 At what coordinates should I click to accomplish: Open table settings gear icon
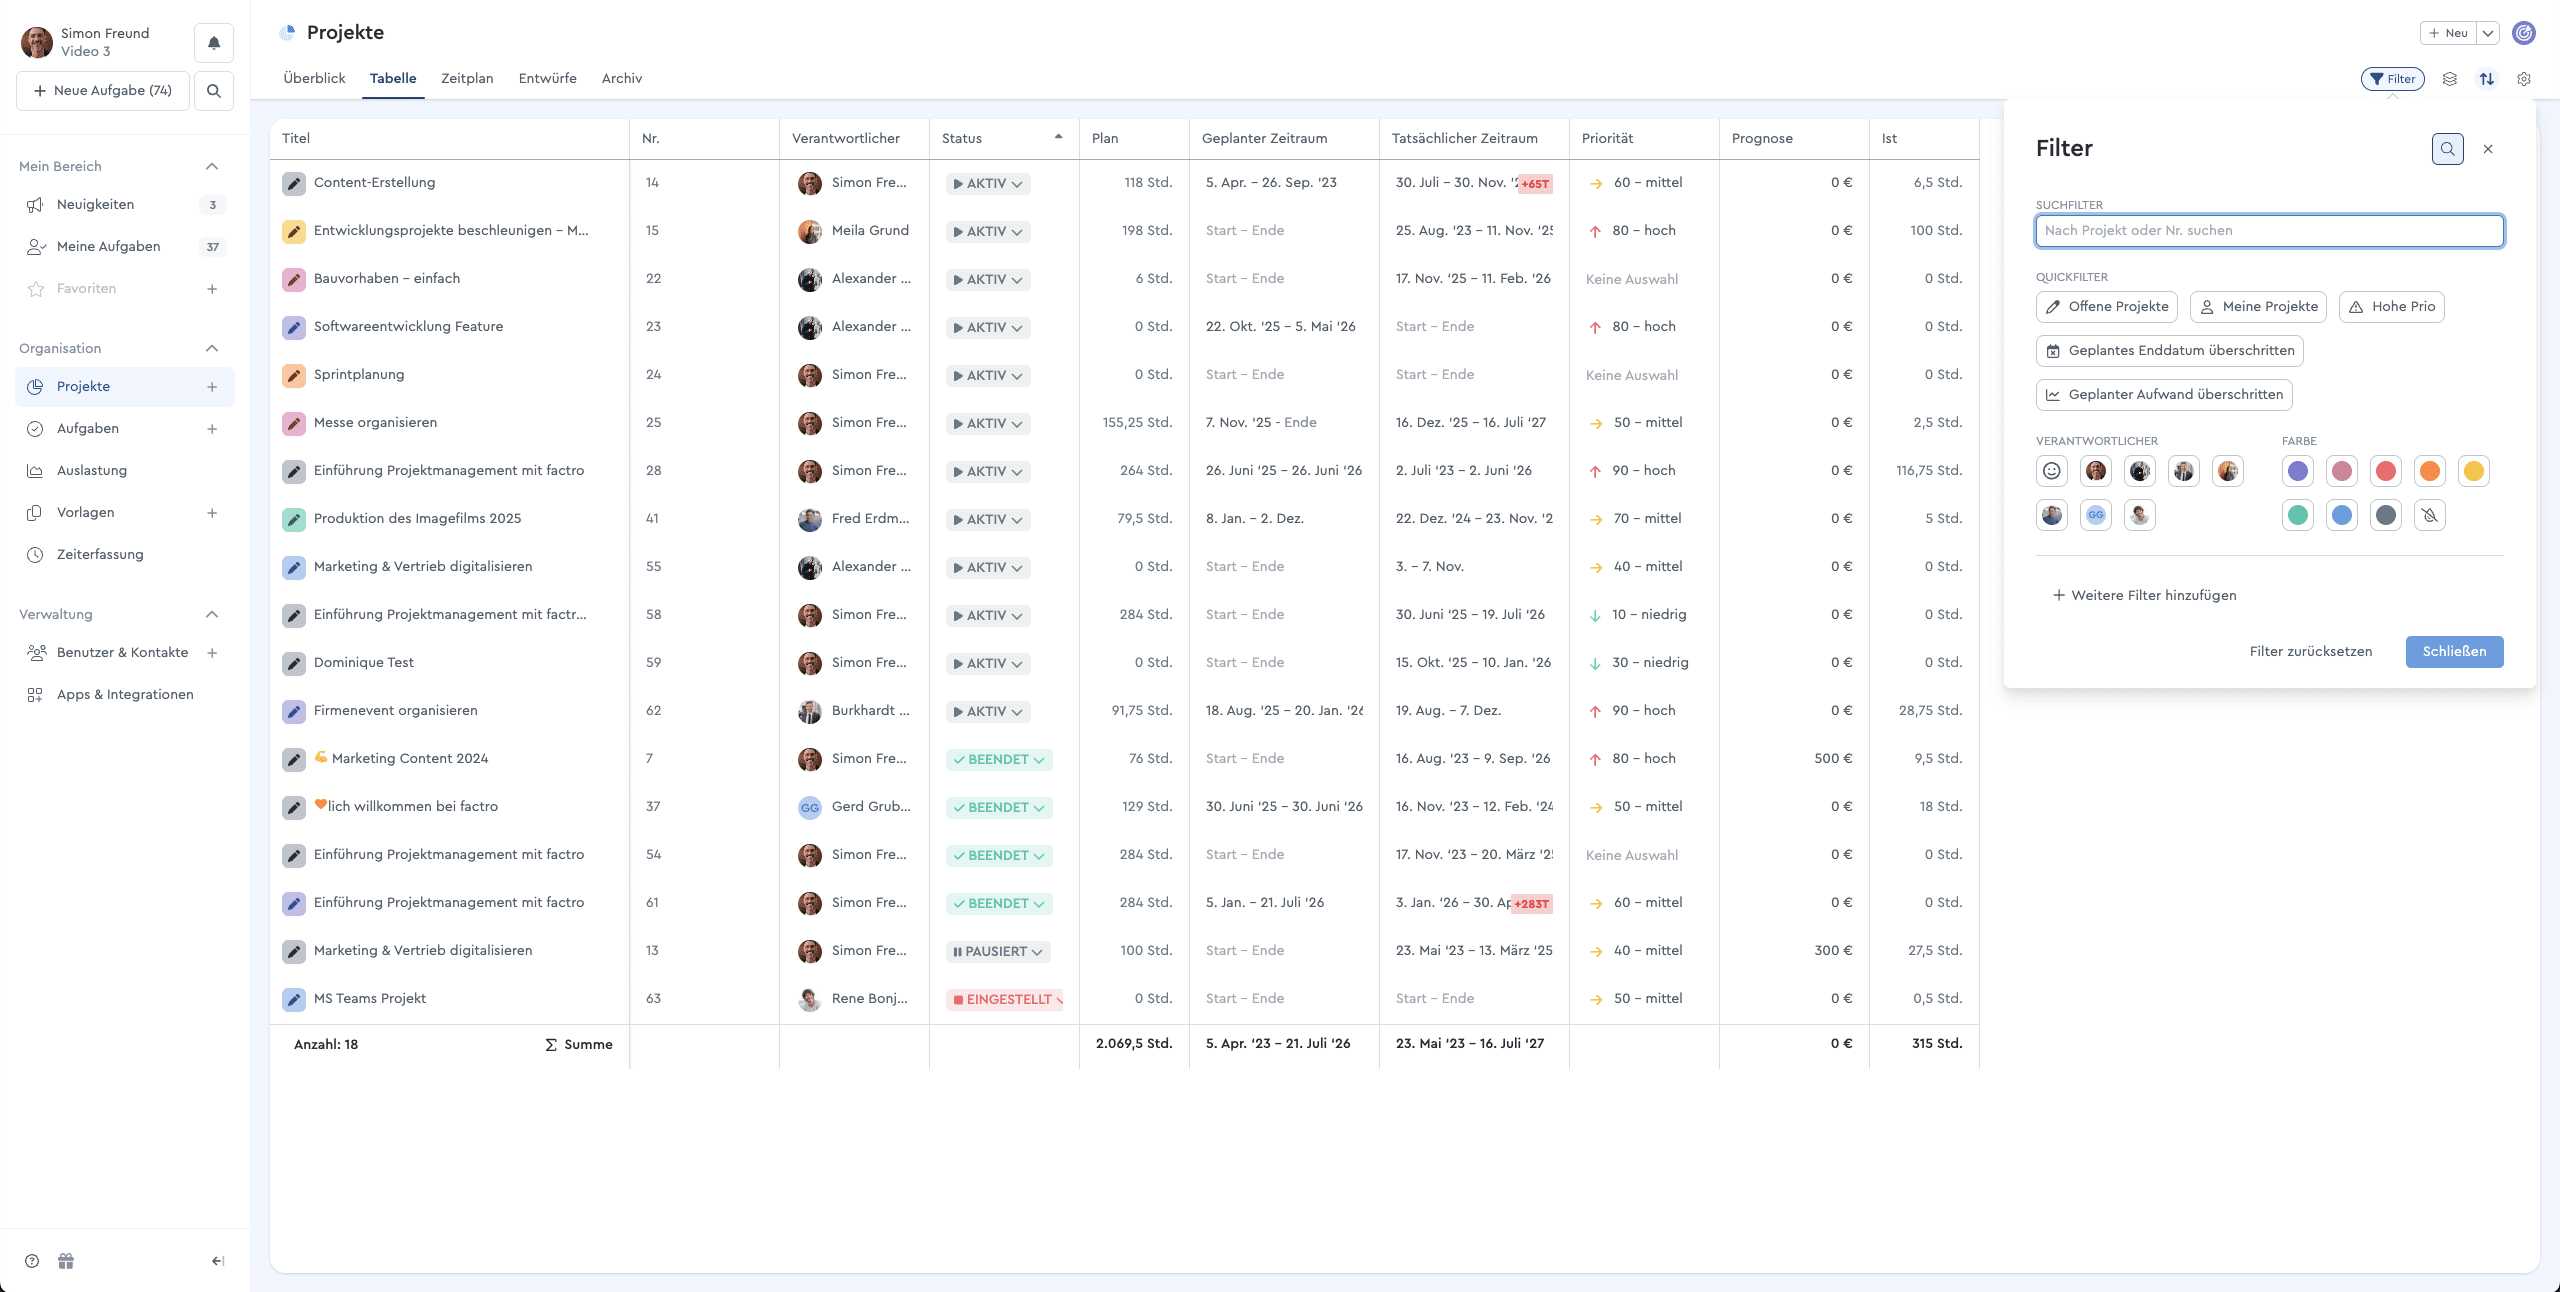[2524, 79]
